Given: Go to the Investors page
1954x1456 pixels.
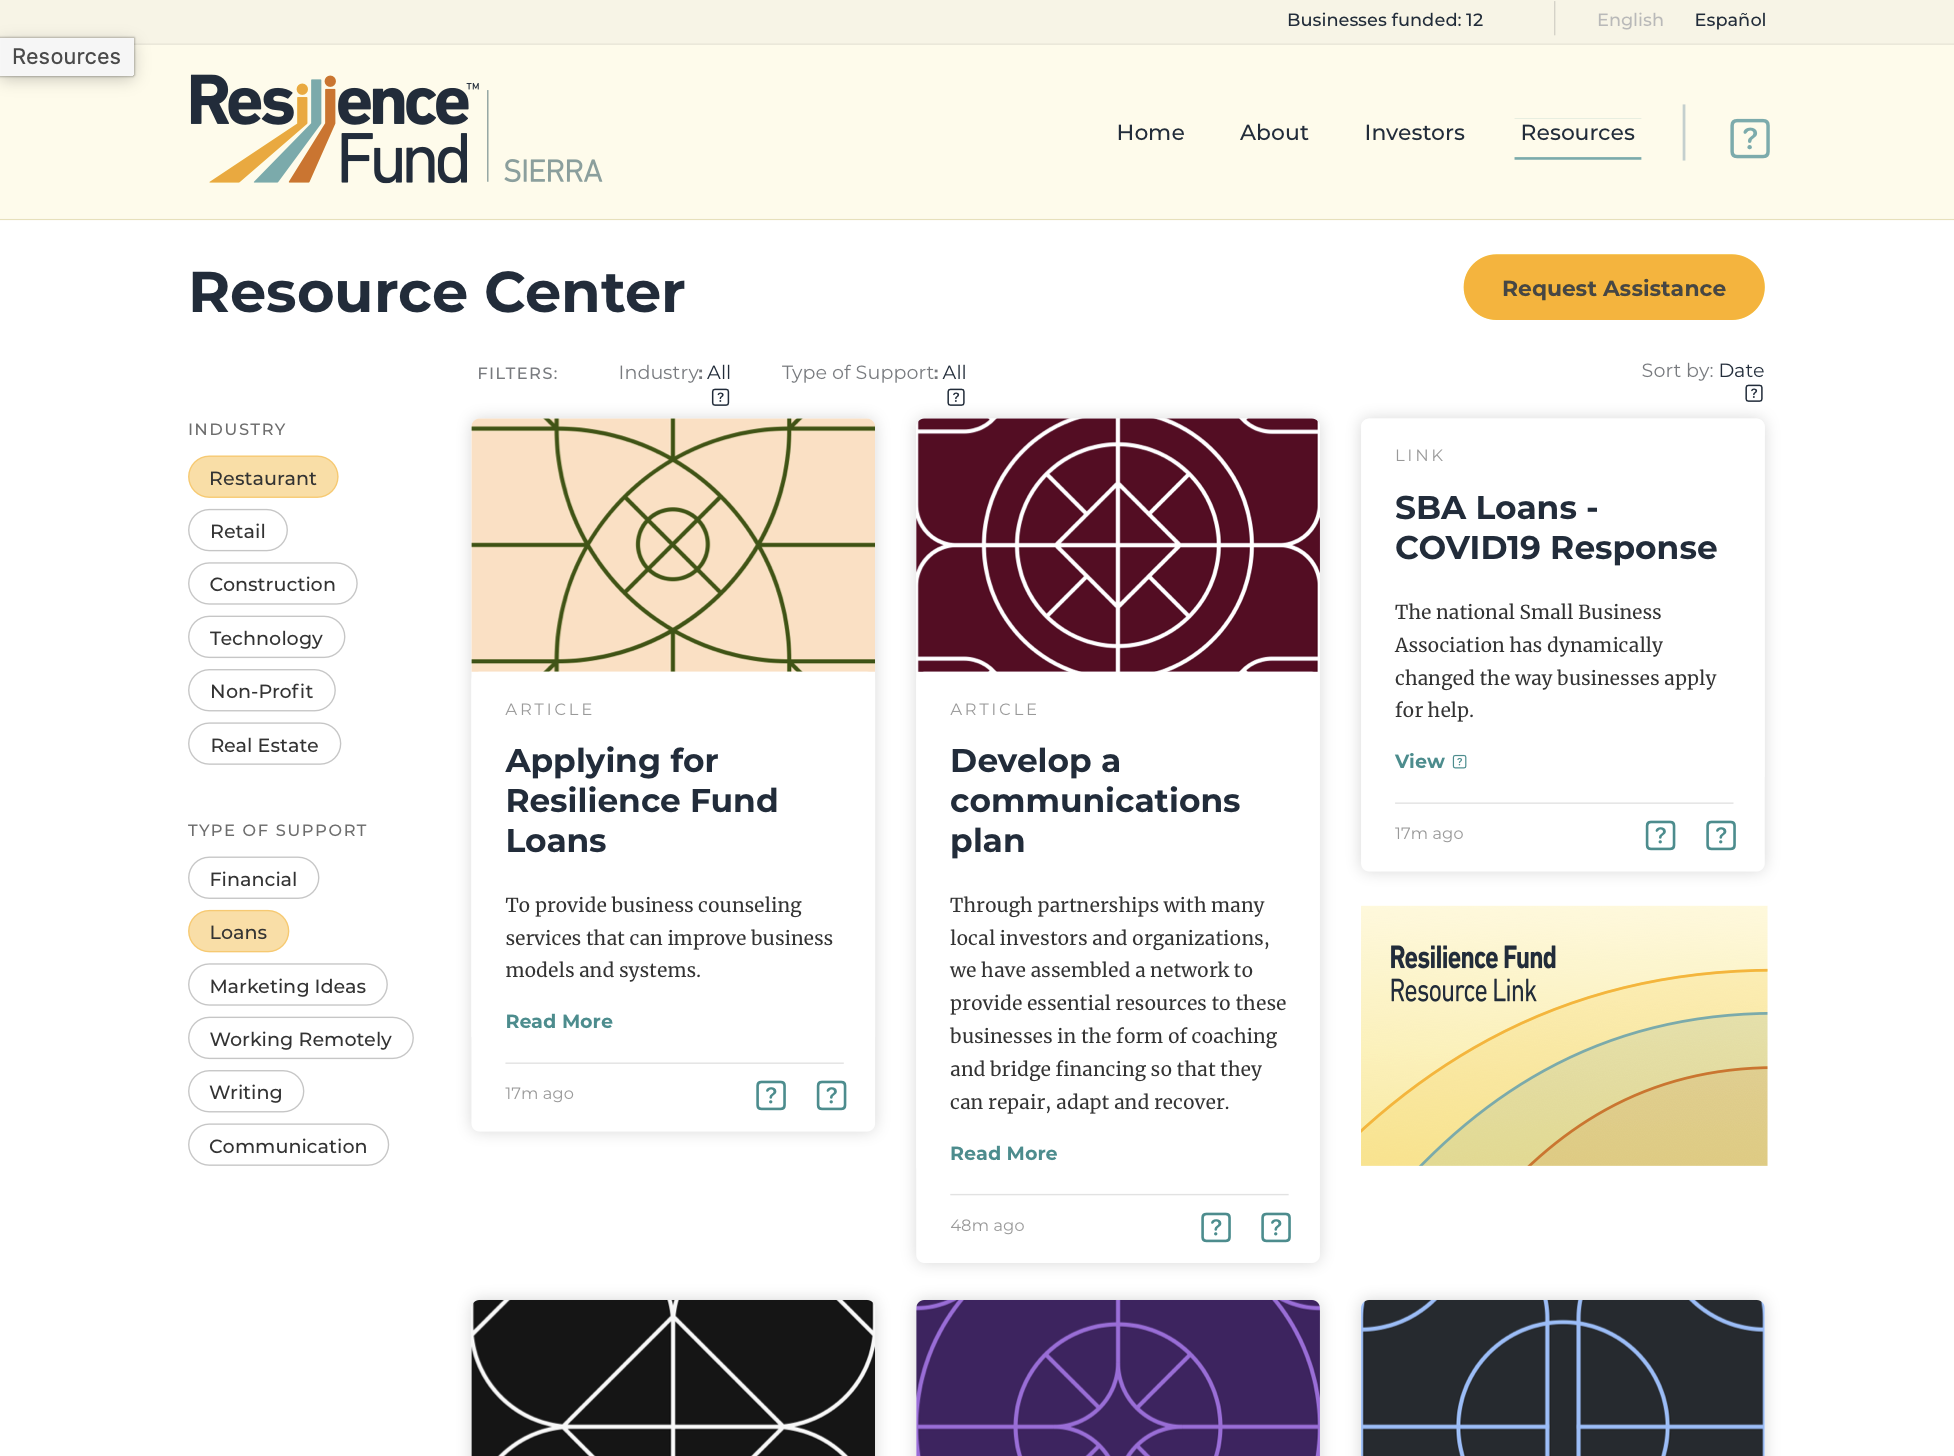Looking at the screenshot, I should tap(1414, 132).
